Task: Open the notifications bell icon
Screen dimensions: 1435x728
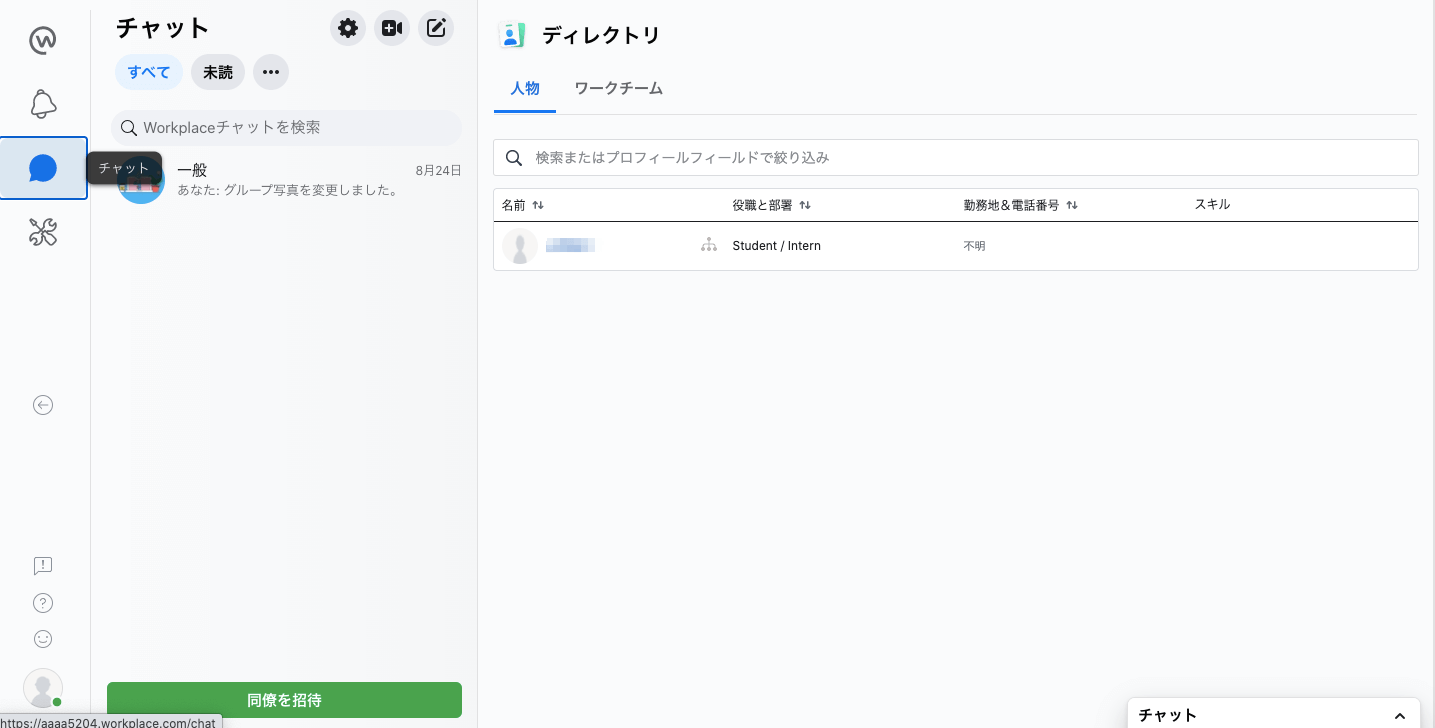Action: [43, 104]
